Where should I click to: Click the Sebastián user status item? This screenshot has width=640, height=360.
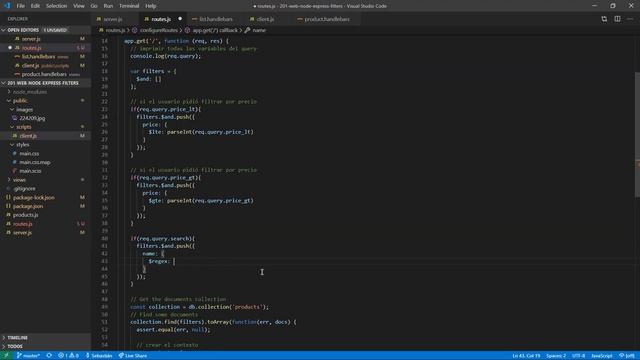99,356
